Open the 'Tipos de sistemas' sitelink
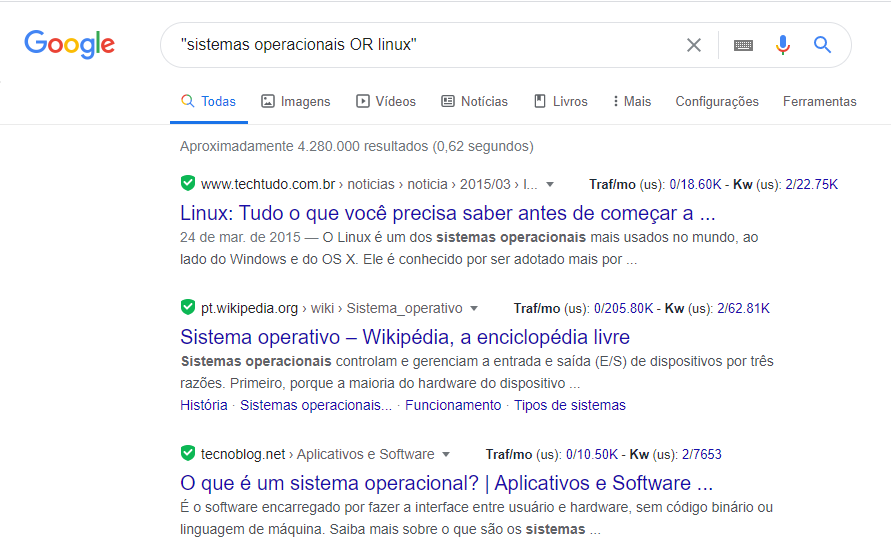 [570, 405]
